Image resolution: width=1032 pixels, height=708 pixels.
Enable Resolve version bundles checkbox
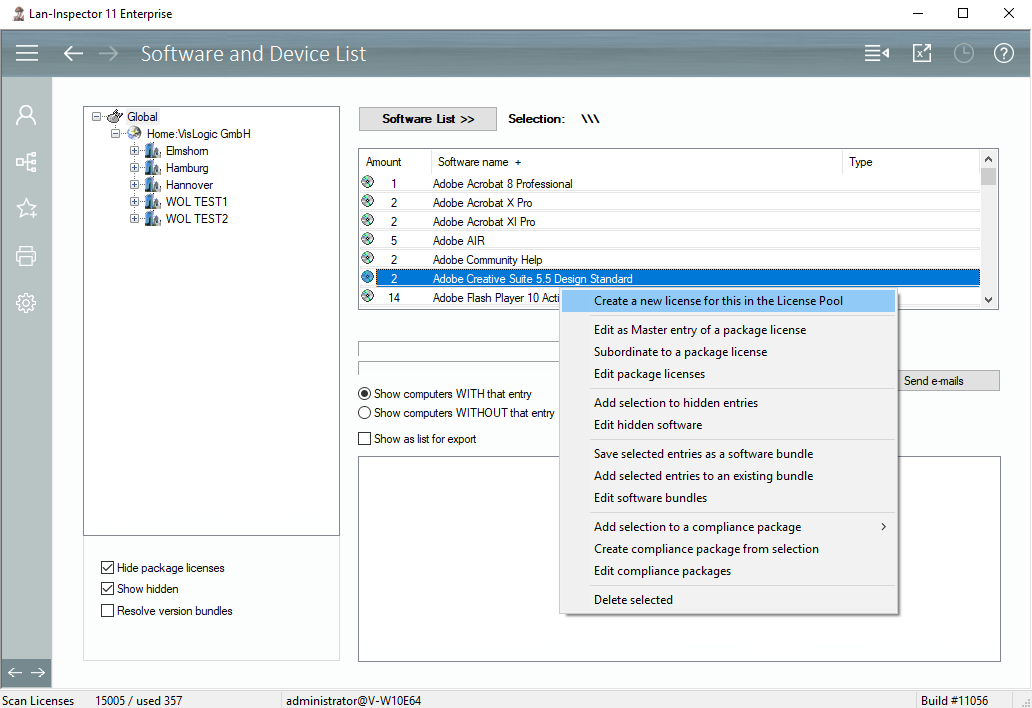(108, 611)
